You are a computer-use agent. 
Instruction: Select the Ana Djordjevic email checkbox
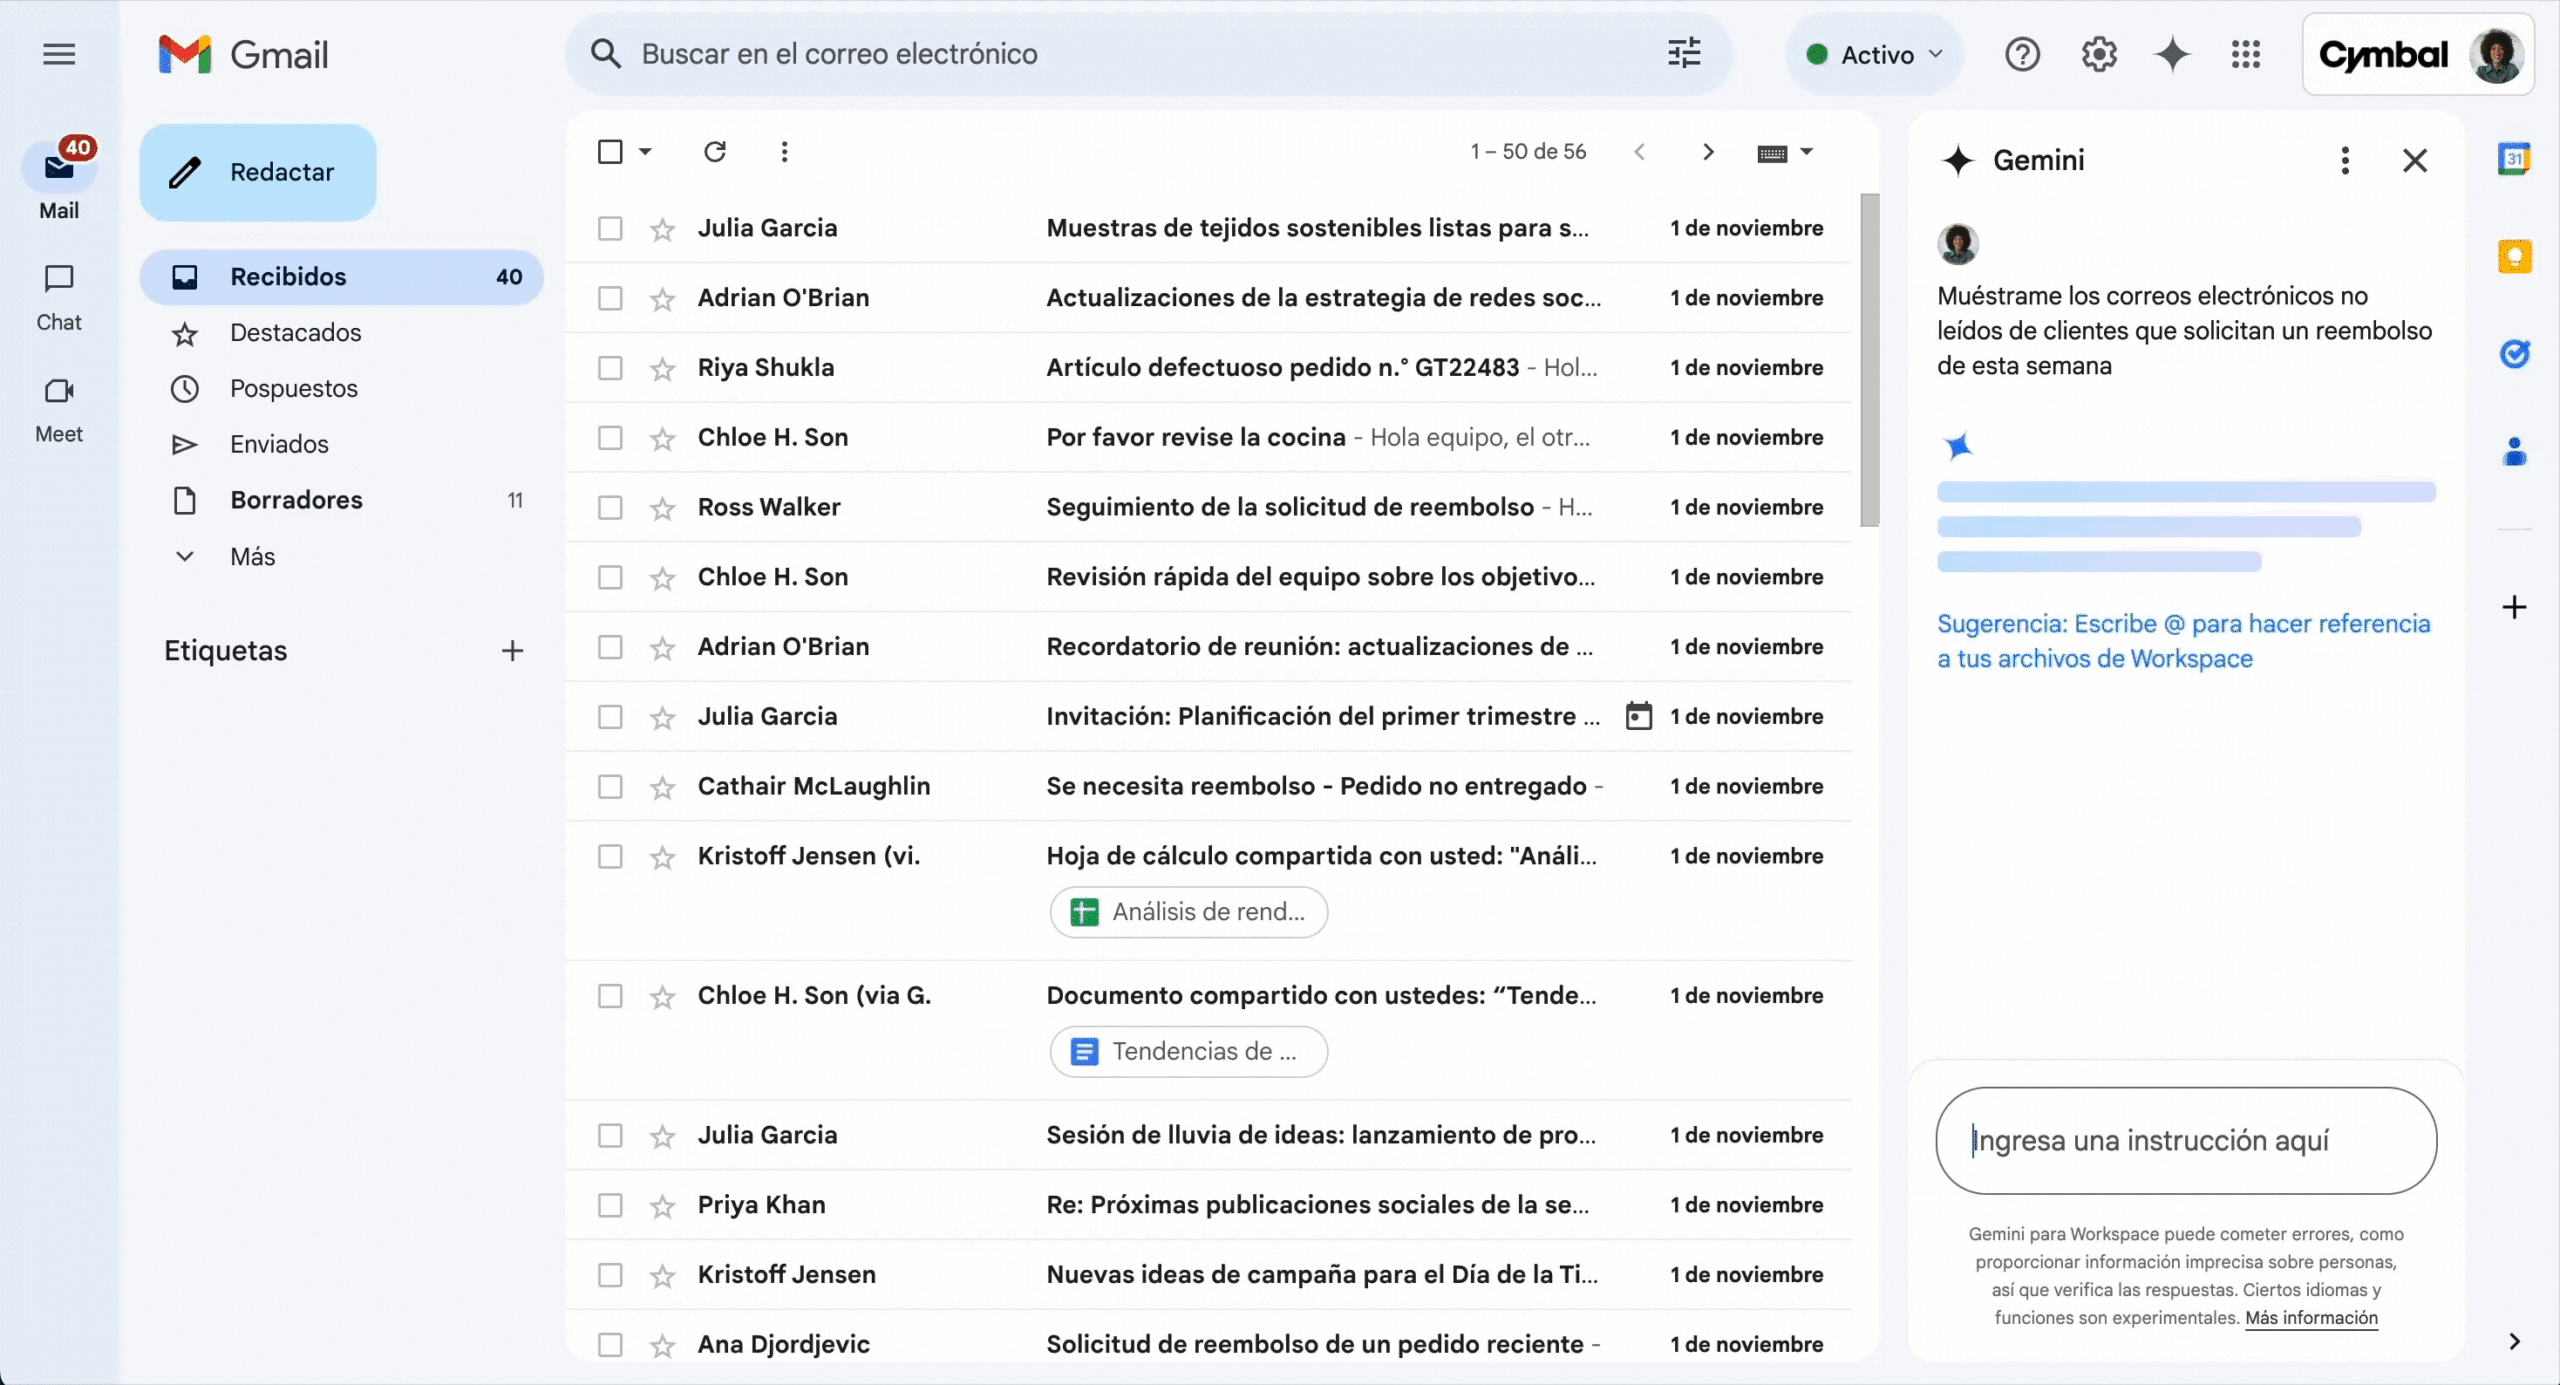[x=610, y=1345]
